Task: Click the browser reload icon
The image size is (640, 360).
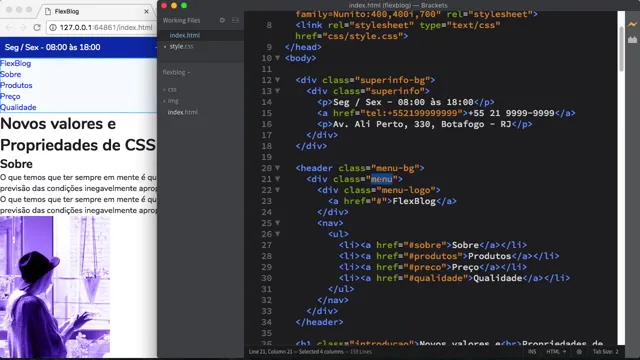Action: point(37,27)
